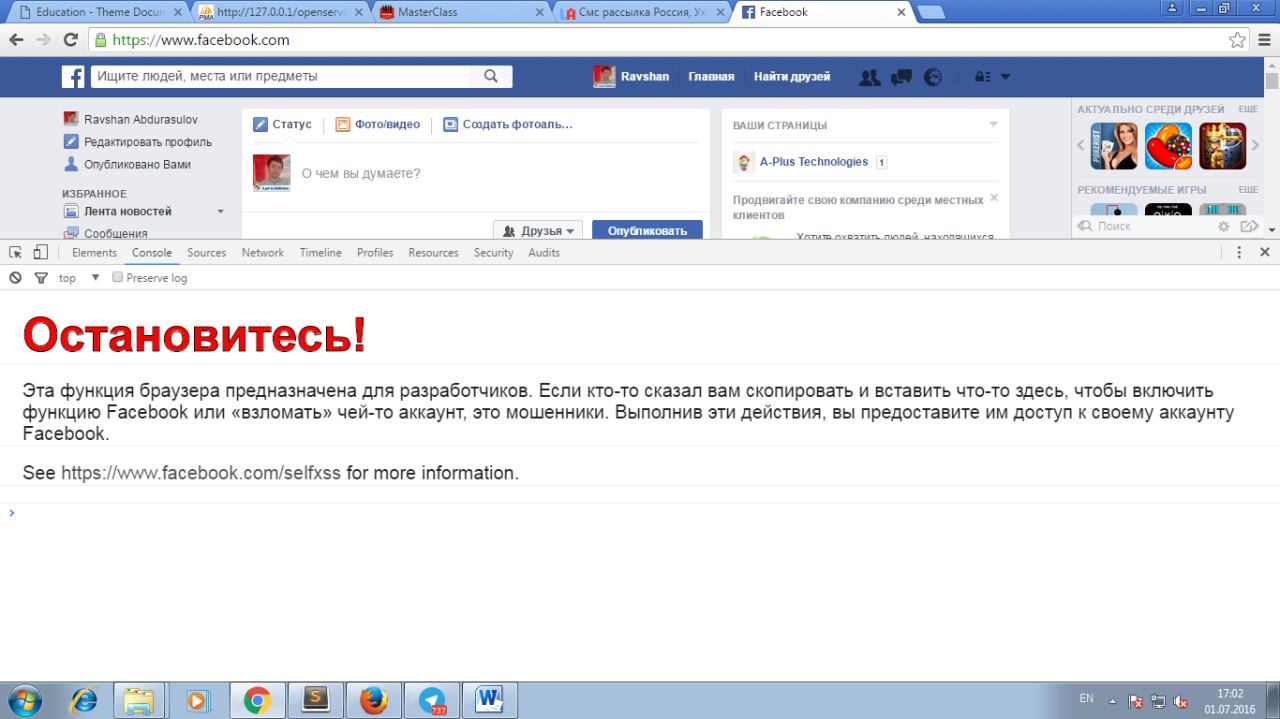Switch to the Security tab
Screen dimensions: 1280x719
click(x=494, y=253)
